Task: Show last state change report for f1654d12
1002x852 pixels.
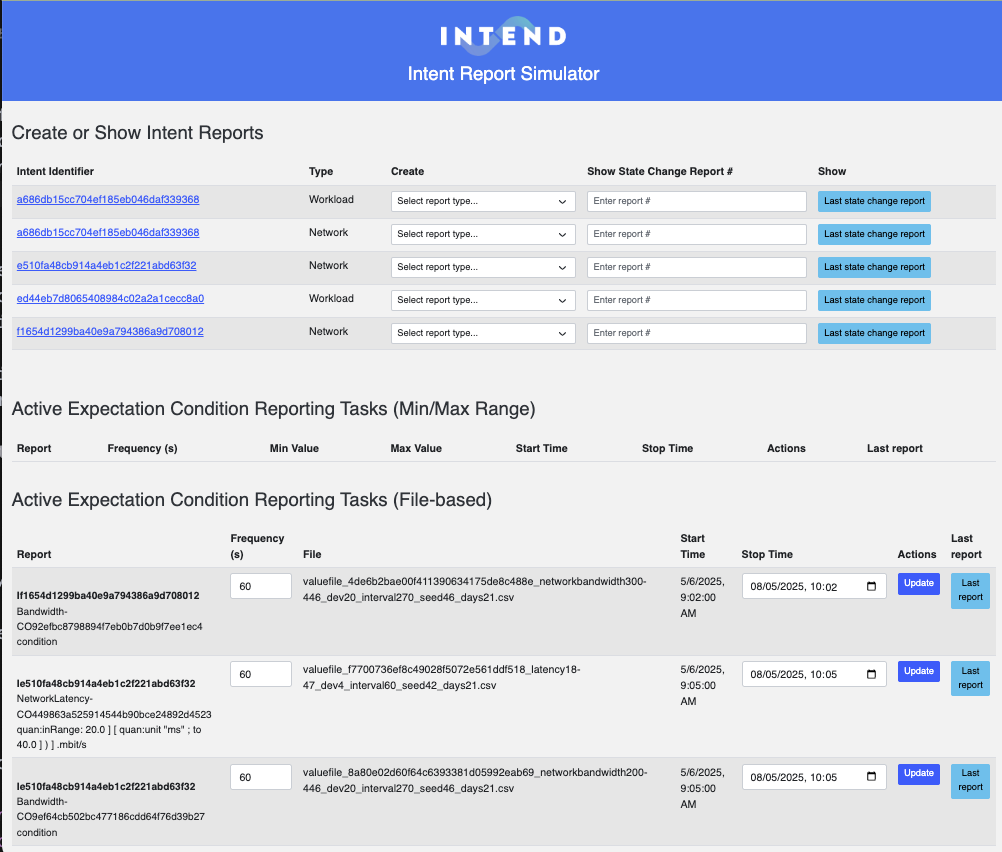Action: tap(874, 333)
